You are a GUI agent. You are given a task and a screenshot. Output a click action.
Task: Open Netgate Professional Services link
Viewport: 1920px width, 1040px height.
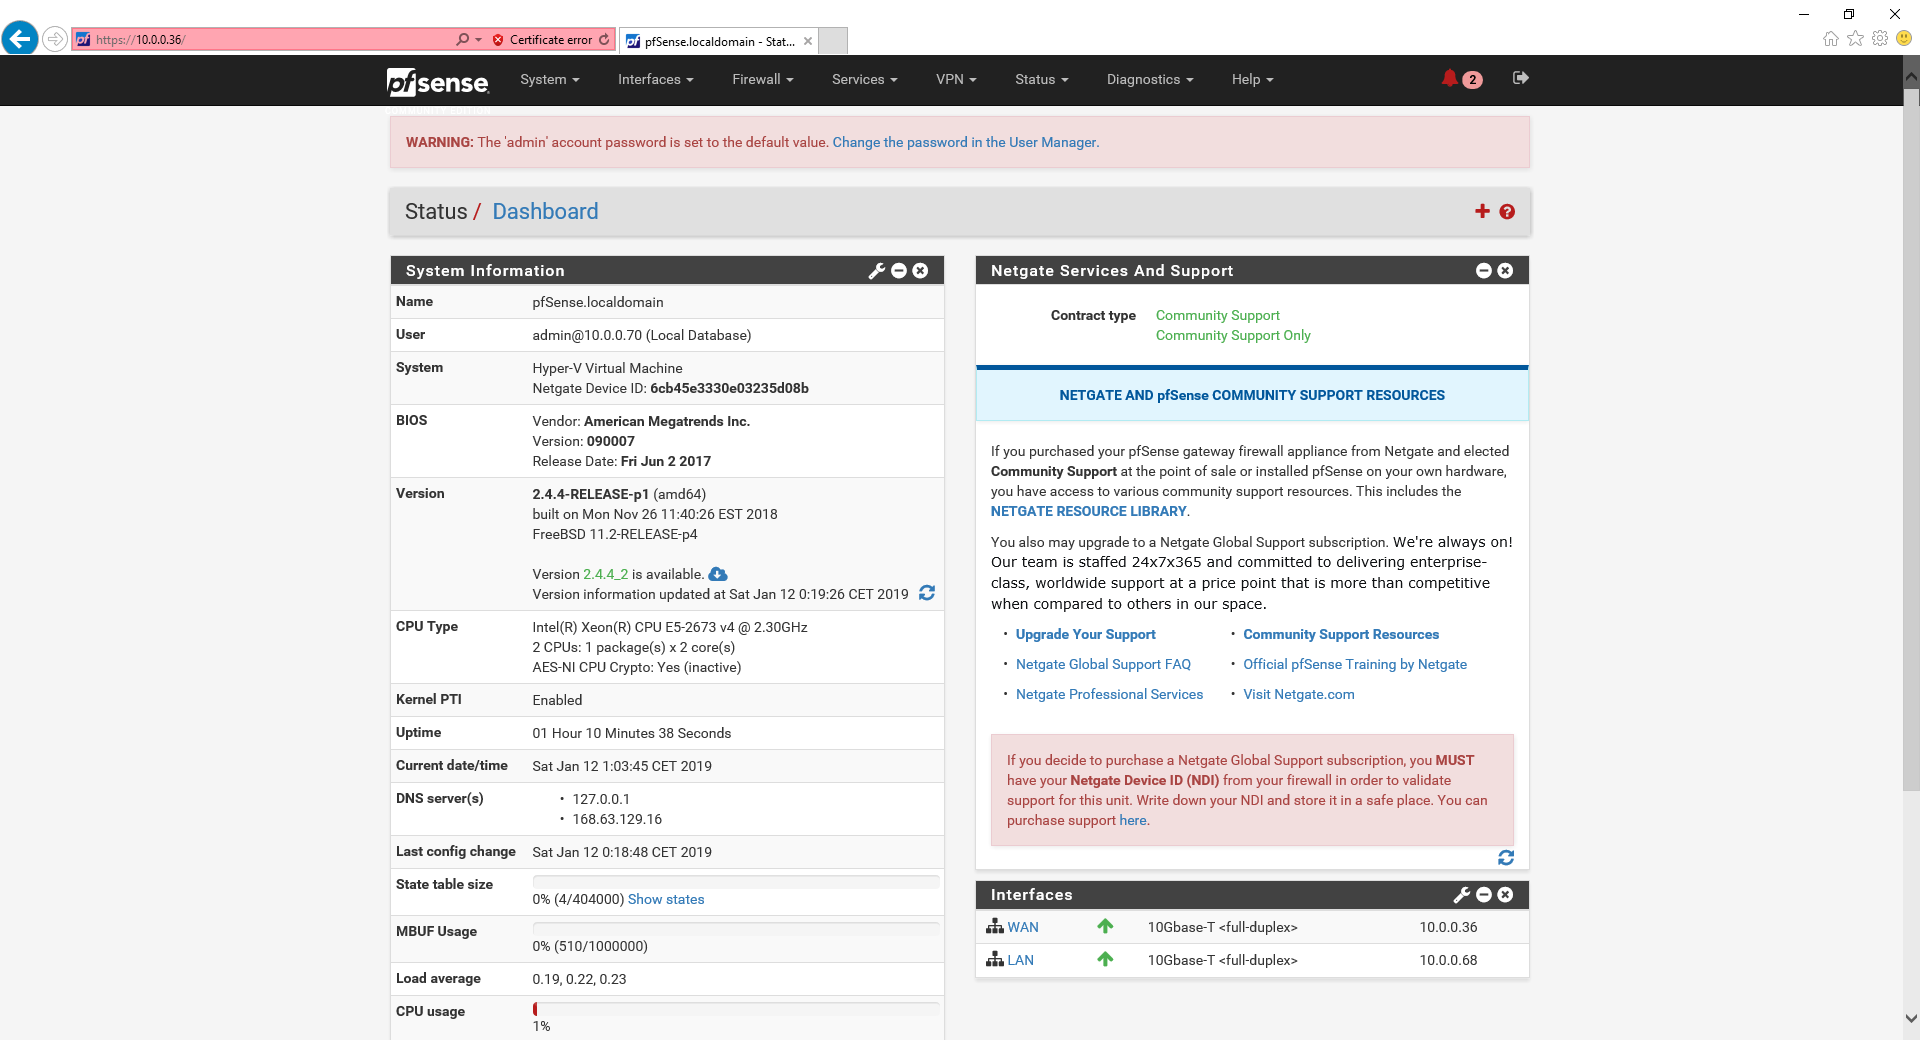(x=1109, y=694)
